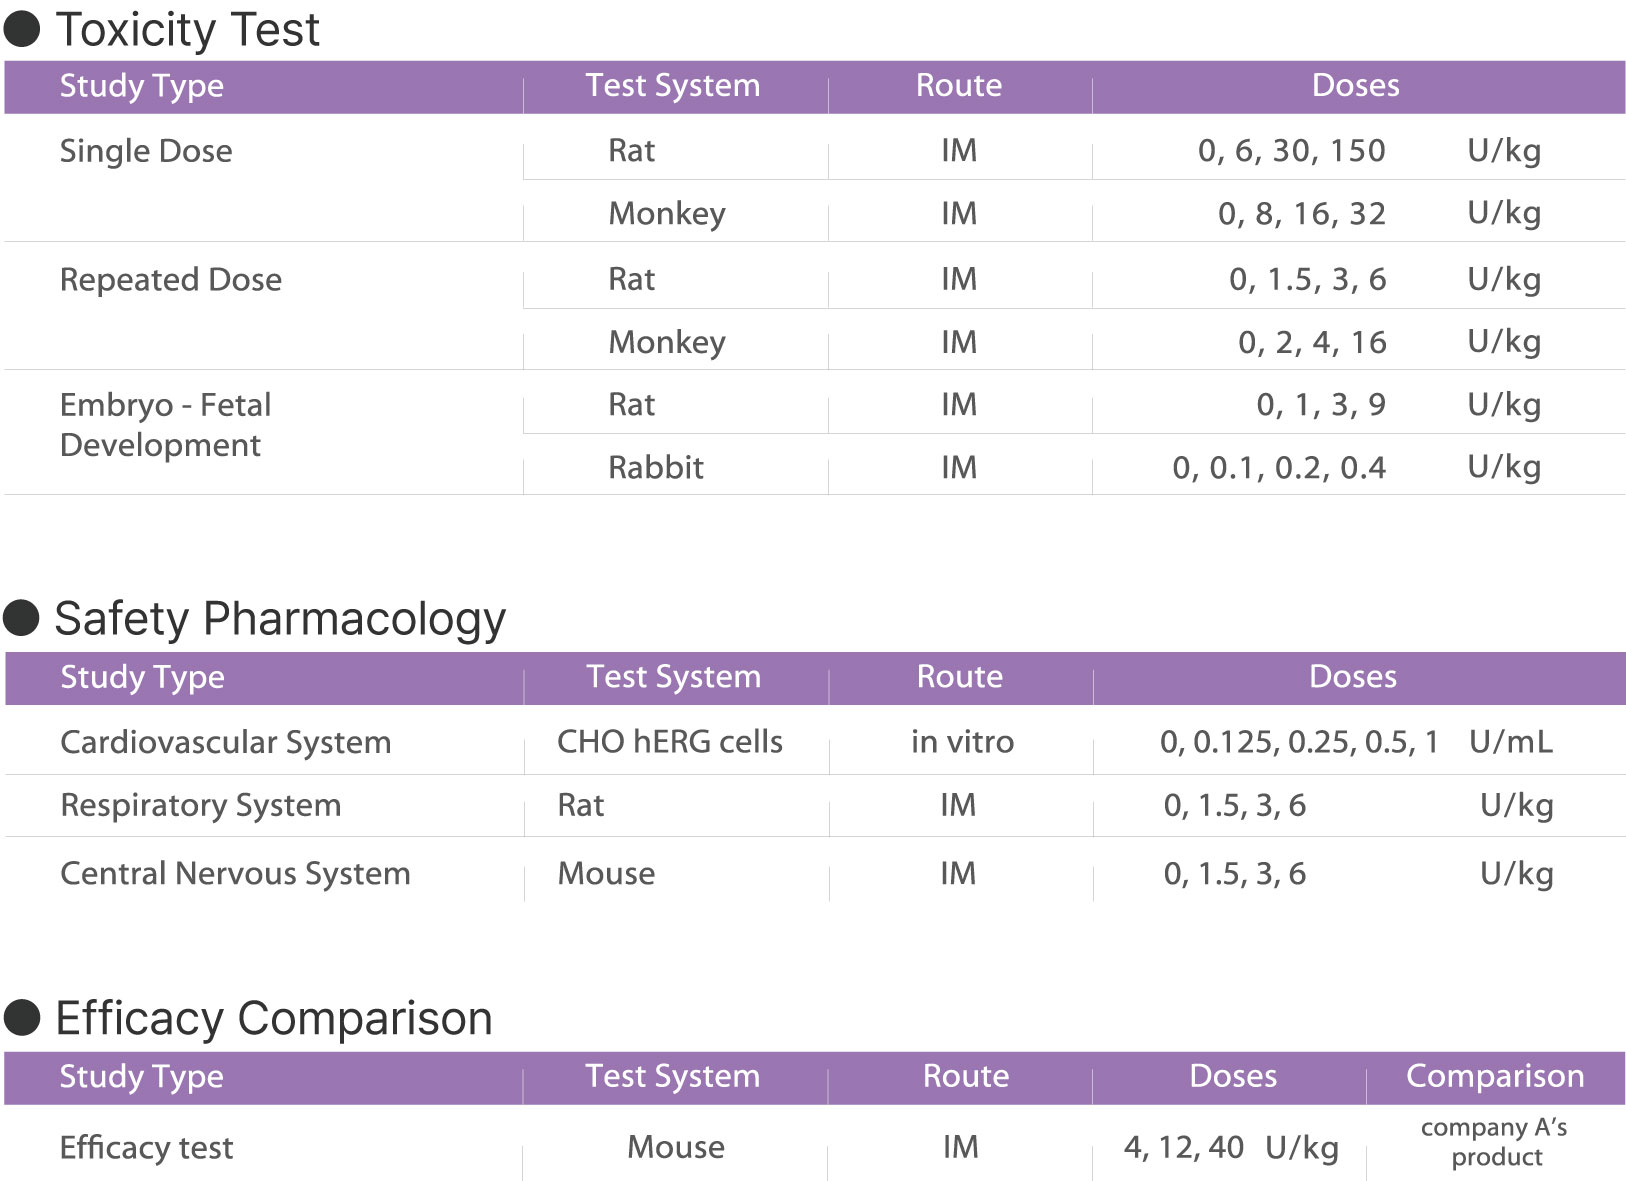
Task: Select the Single Dose study type cell
Action: (146, 151)
